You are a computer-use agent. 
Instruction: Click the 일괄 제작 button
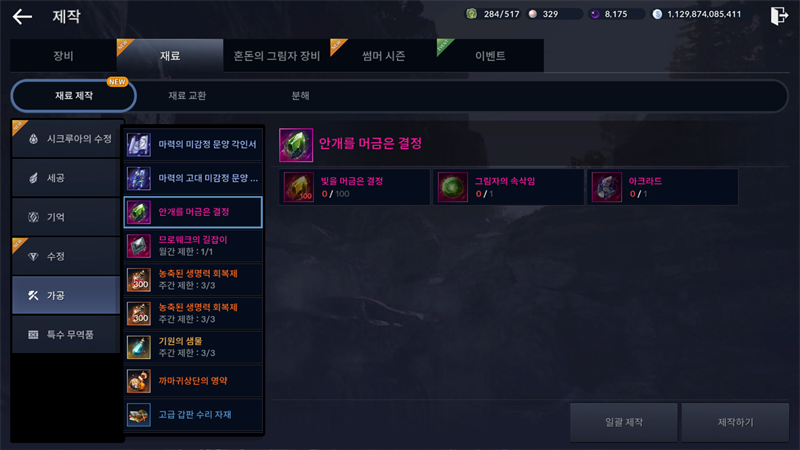point(623,422)
